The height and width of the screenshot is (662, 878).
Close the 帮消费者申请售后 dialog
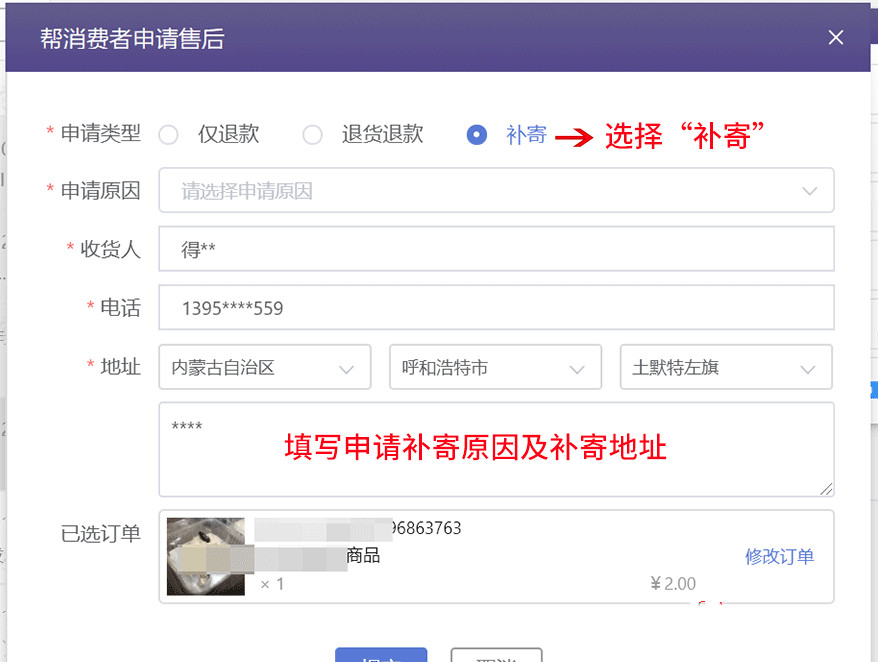(x=836, y=38)
